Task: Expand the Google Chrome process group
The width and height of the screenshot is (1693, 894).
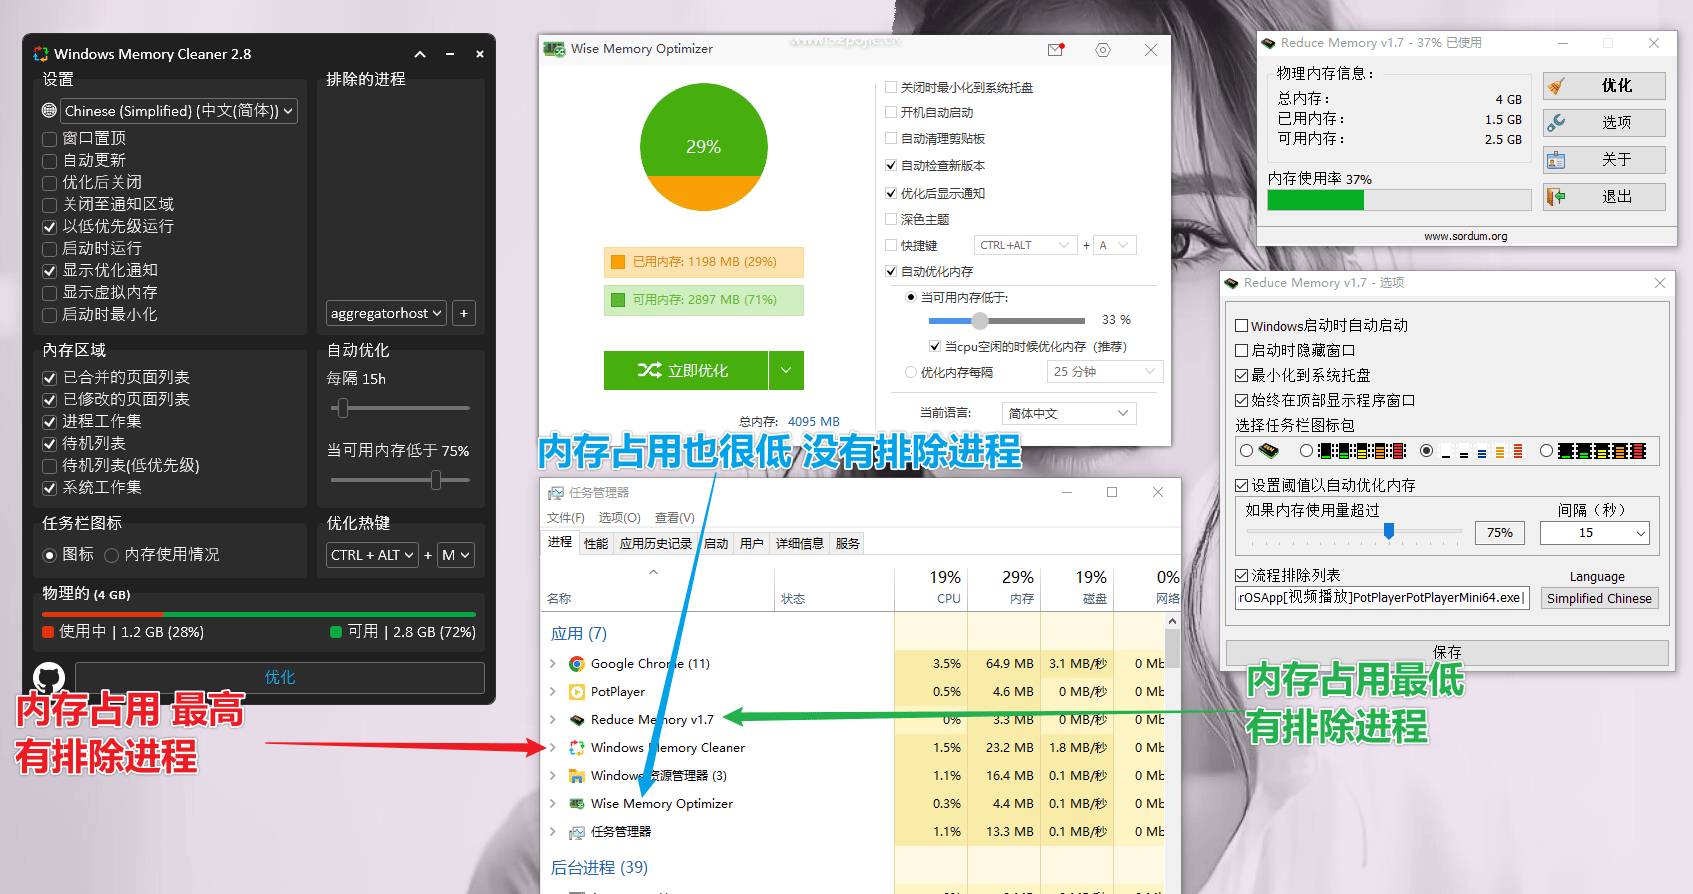Action: coord(553,664)
